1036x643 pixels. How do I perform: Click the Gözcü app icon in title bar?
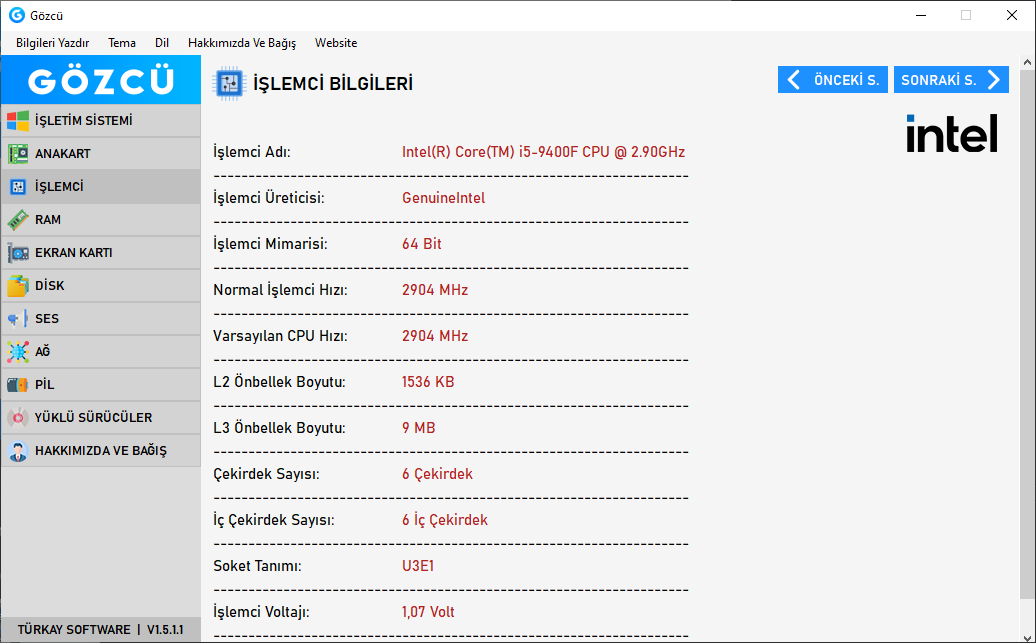pos(17,15)
